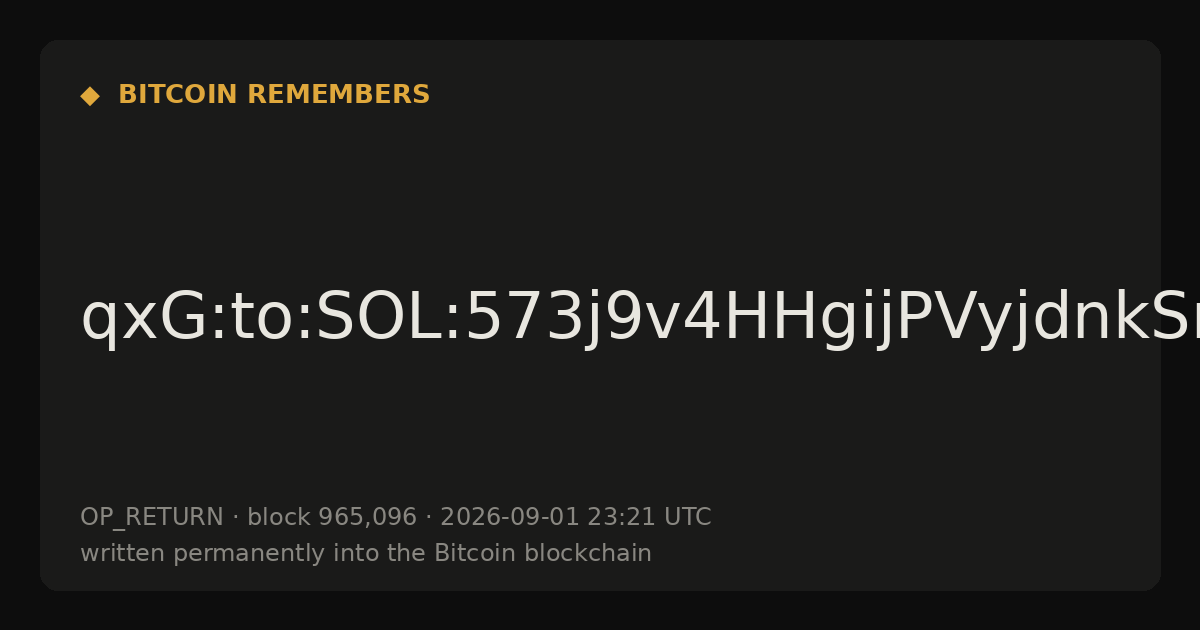Viewport: 1200px width, 630px height.
Task: Click the dot separator before the date
Action: pyautogui.click(x=428, y=518)
